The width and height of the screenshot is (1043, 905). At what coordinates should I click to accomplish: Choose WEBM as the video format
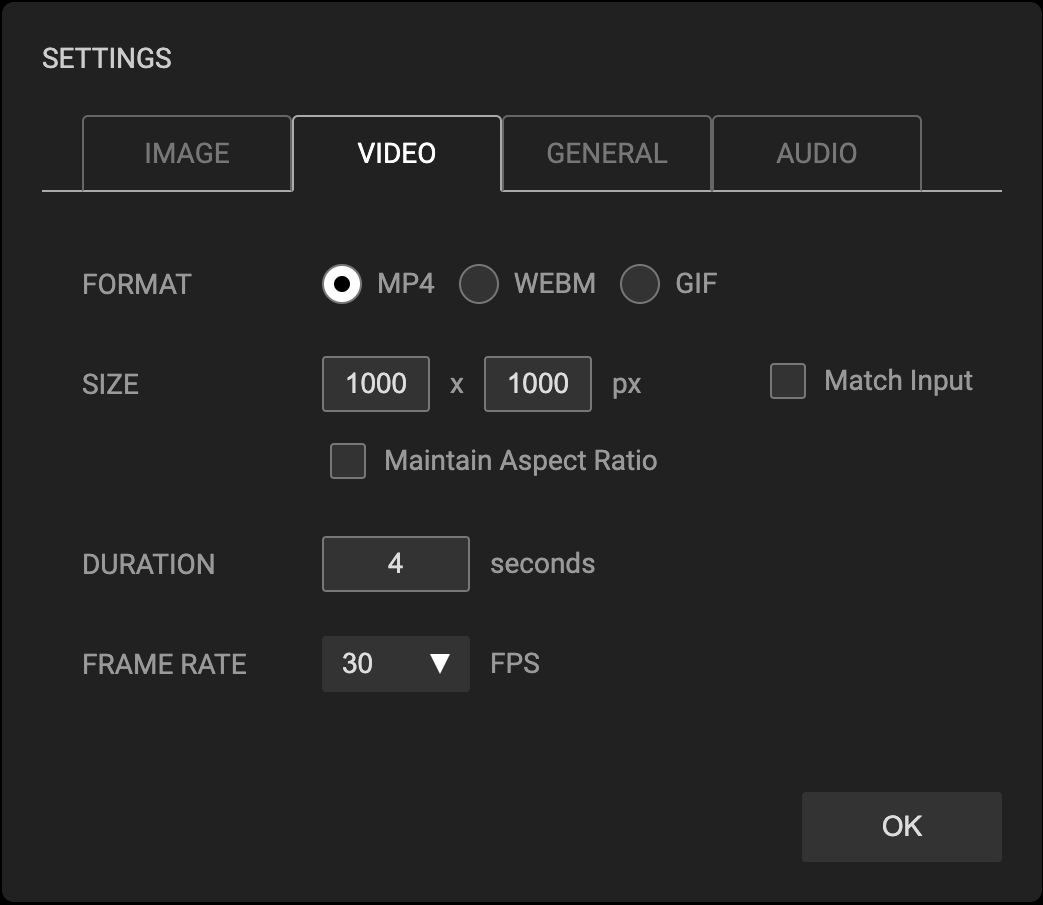click(479, 284)
